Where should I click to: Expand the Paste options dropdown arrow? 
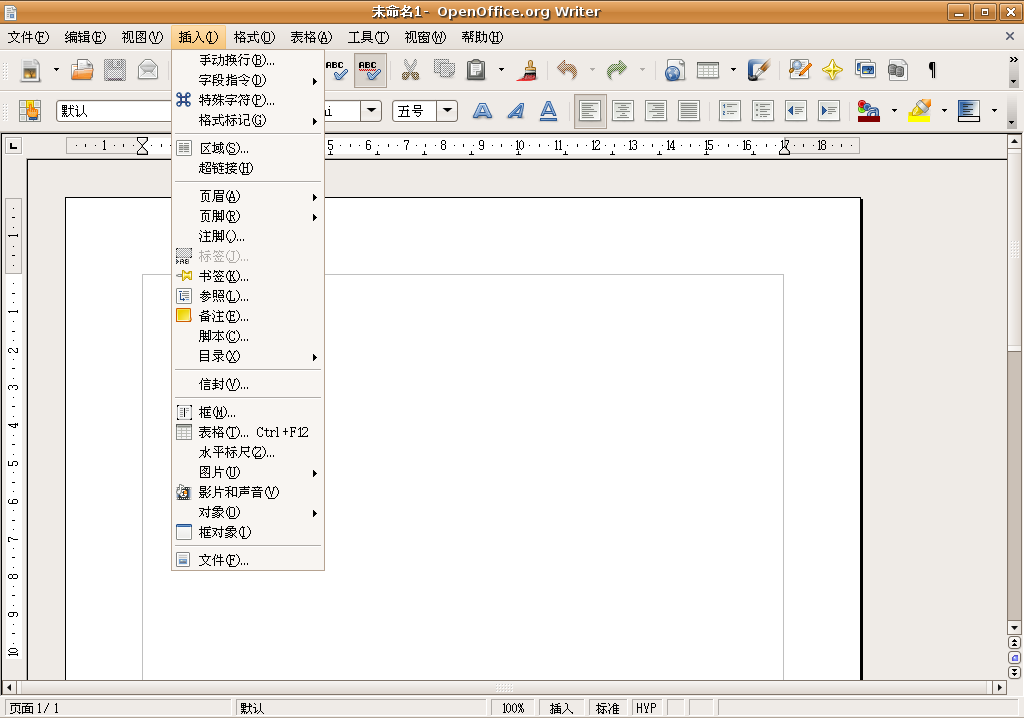tap(502, 70)
